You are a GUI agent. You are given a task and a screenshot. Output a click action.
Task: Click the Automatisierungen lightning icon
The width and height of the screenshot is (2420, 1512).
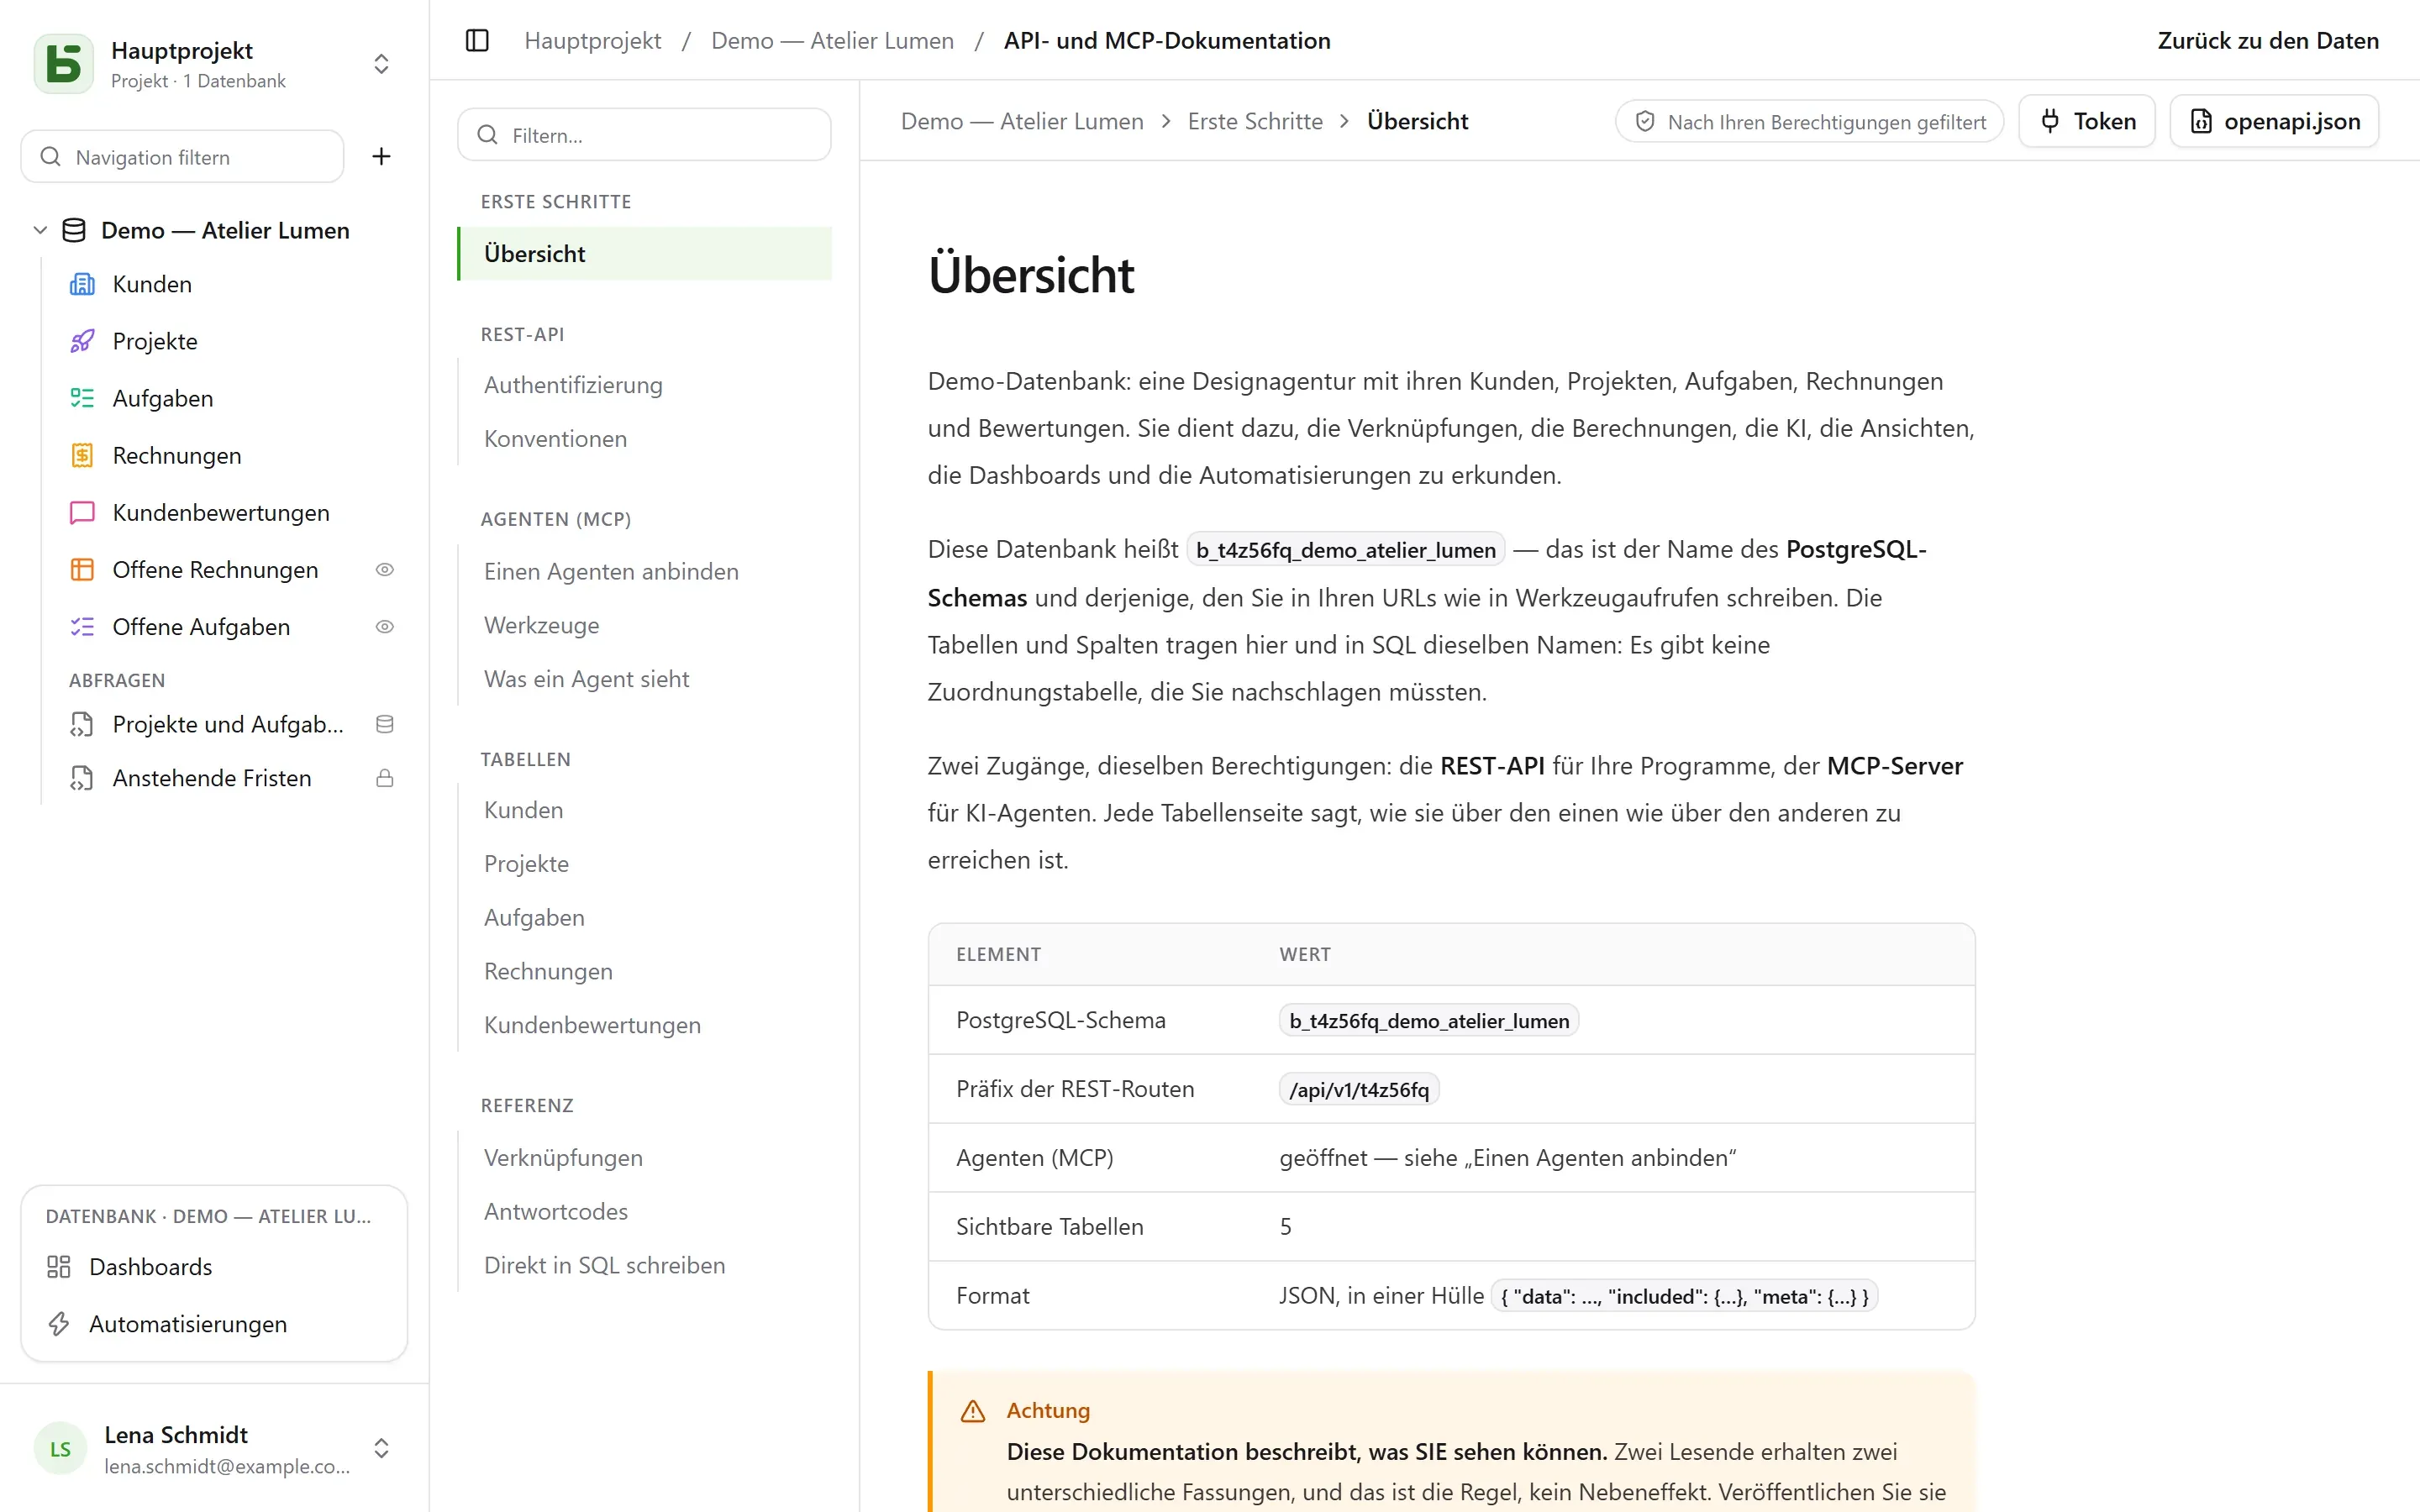pos(59,1324)
